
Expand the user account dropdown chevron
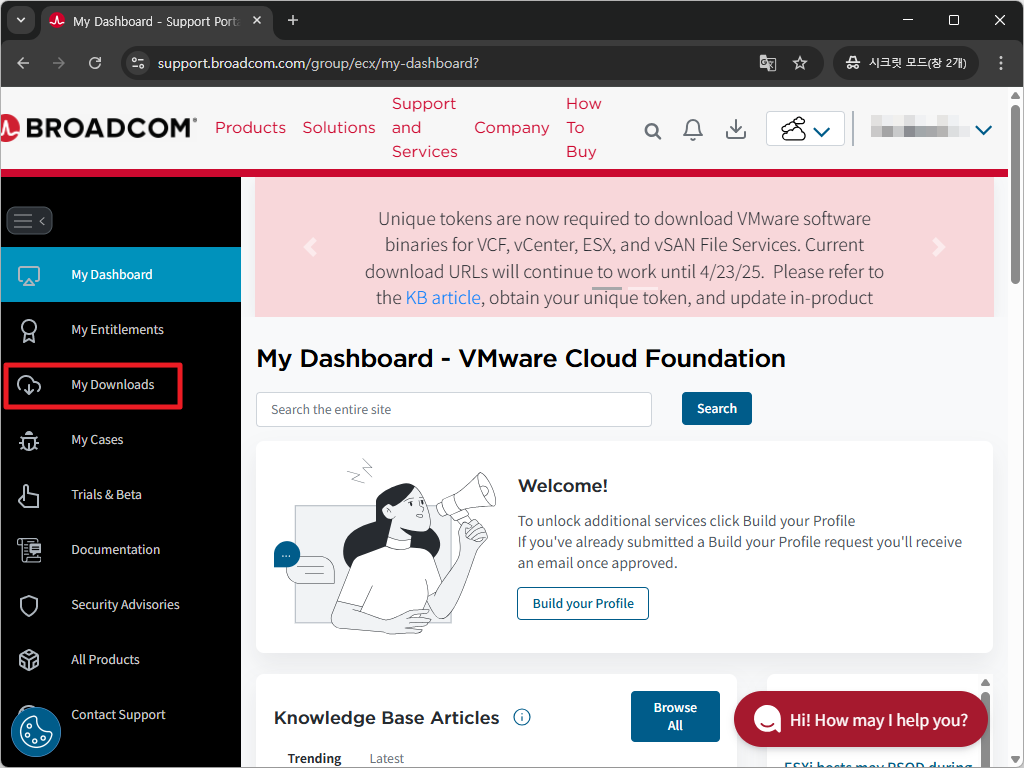(984, 130)
